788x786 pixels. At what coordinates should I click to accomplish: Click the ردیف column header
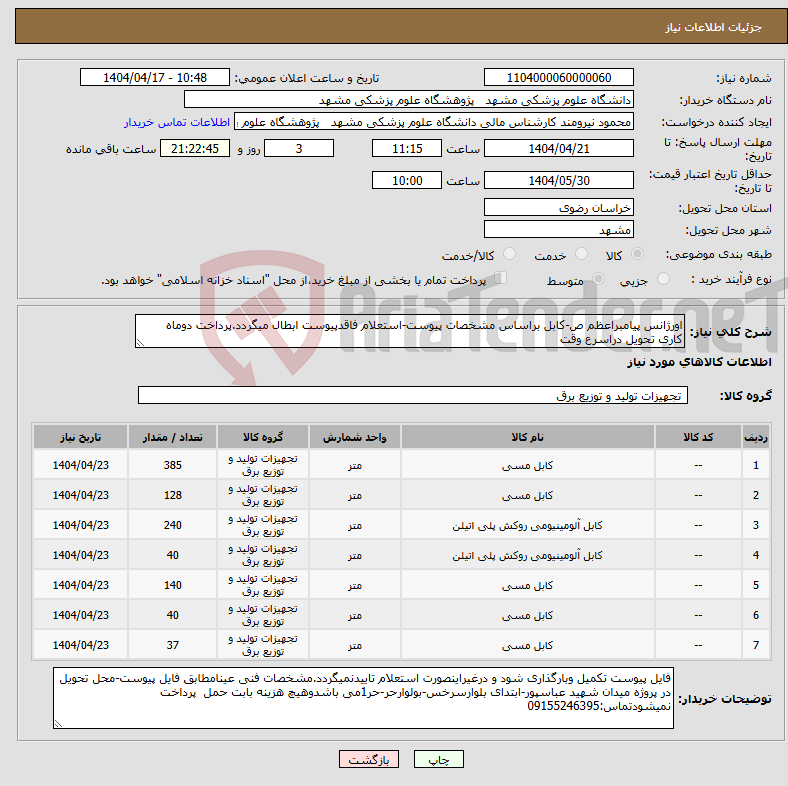755,437
